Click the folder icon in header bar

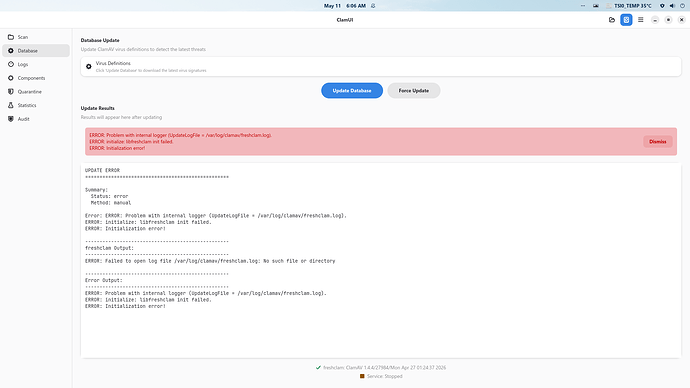612,20
